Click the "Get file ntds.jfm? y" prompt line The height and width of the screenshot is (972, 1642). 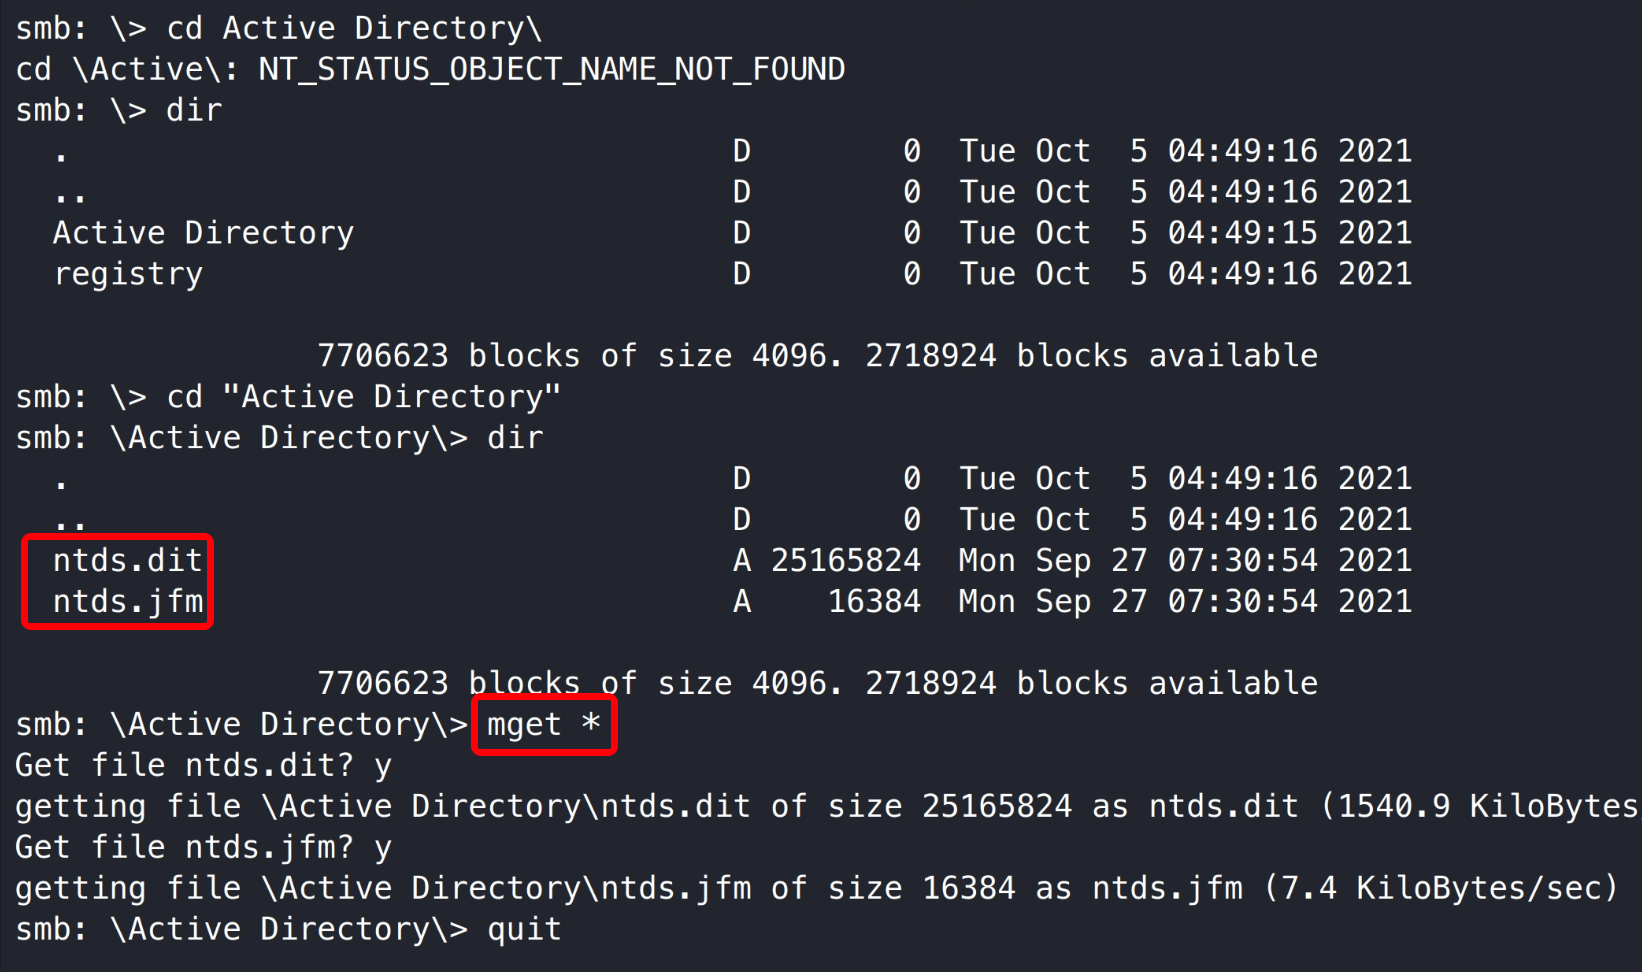coord(203,848)
